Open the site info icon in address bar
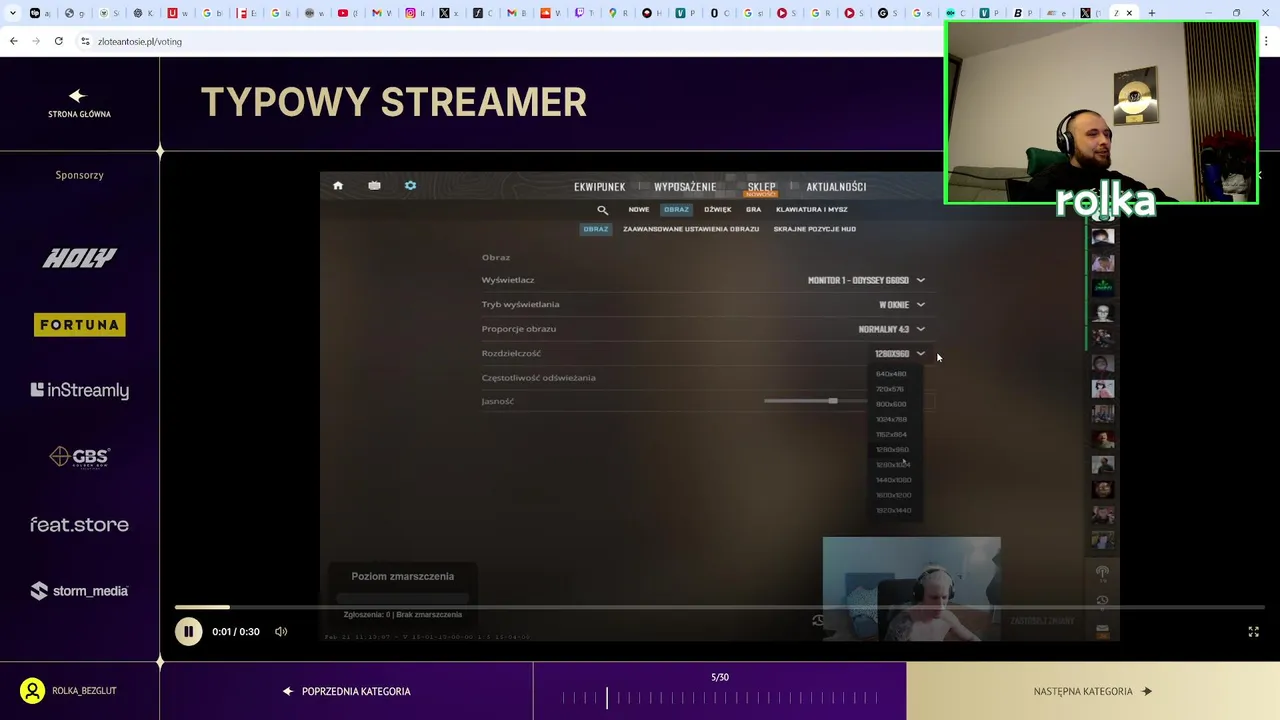Screen dimensions: 1280x720 coord(85,41)
